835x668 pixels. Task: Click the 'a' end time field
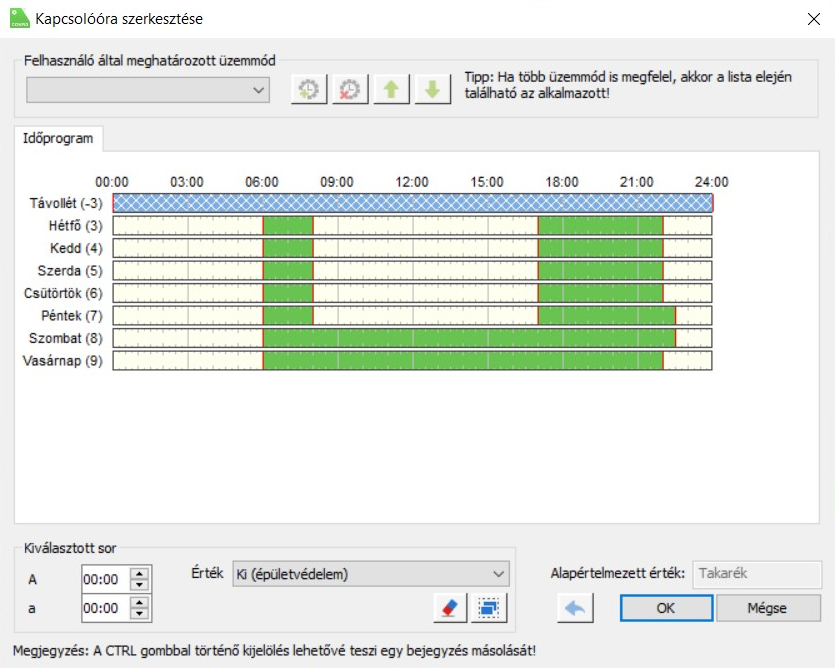click(106, 608)
